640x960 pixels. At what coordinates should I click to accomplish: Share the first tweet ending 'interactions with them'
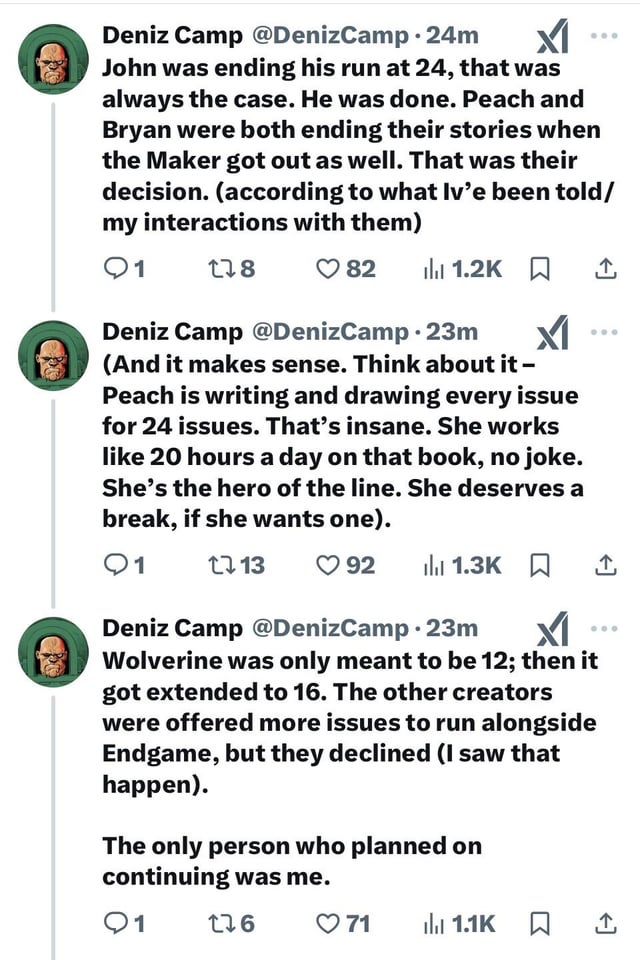tap(604, 270)
